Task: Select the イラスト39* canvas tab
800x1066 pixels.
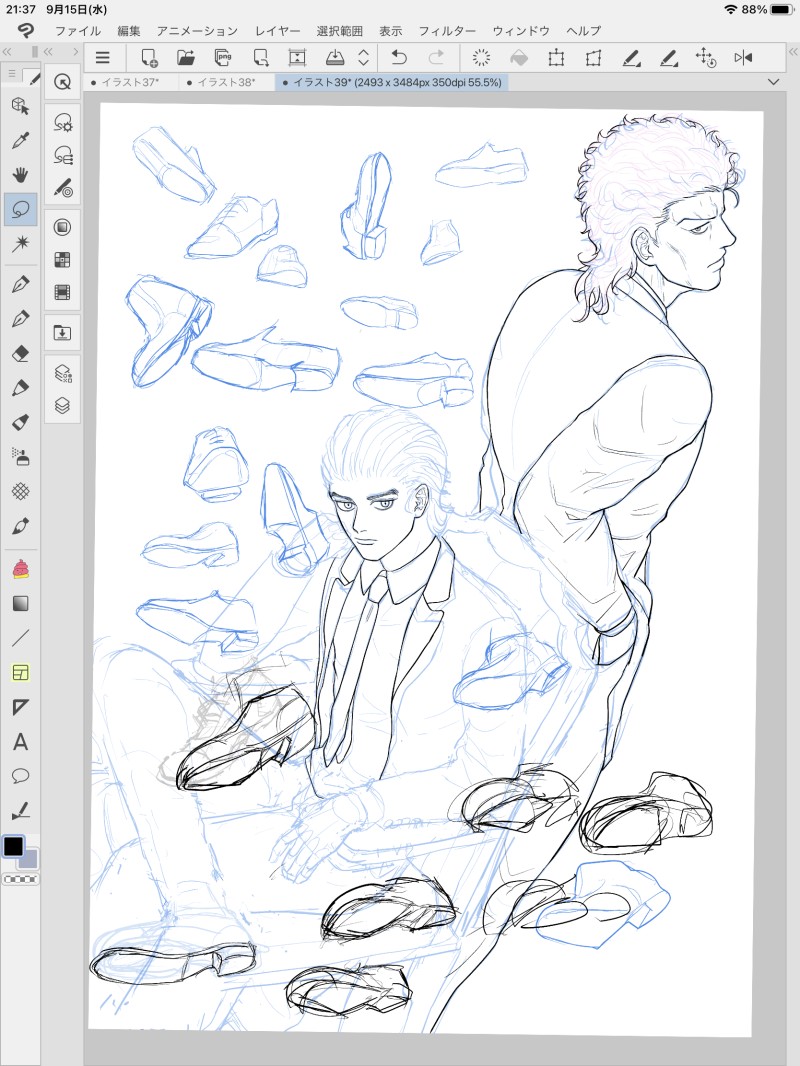Action: (392, 82)
